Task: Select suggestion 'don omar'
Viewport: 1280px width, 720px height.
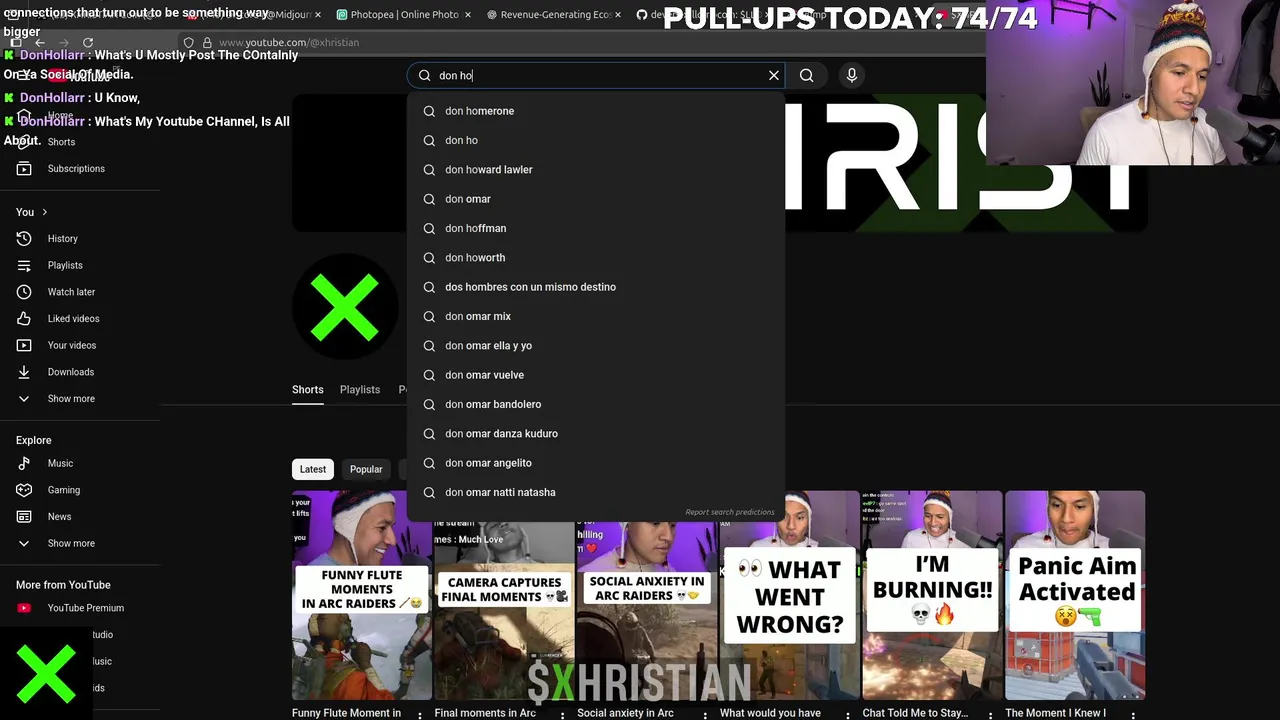Action: tap(596, 199)
